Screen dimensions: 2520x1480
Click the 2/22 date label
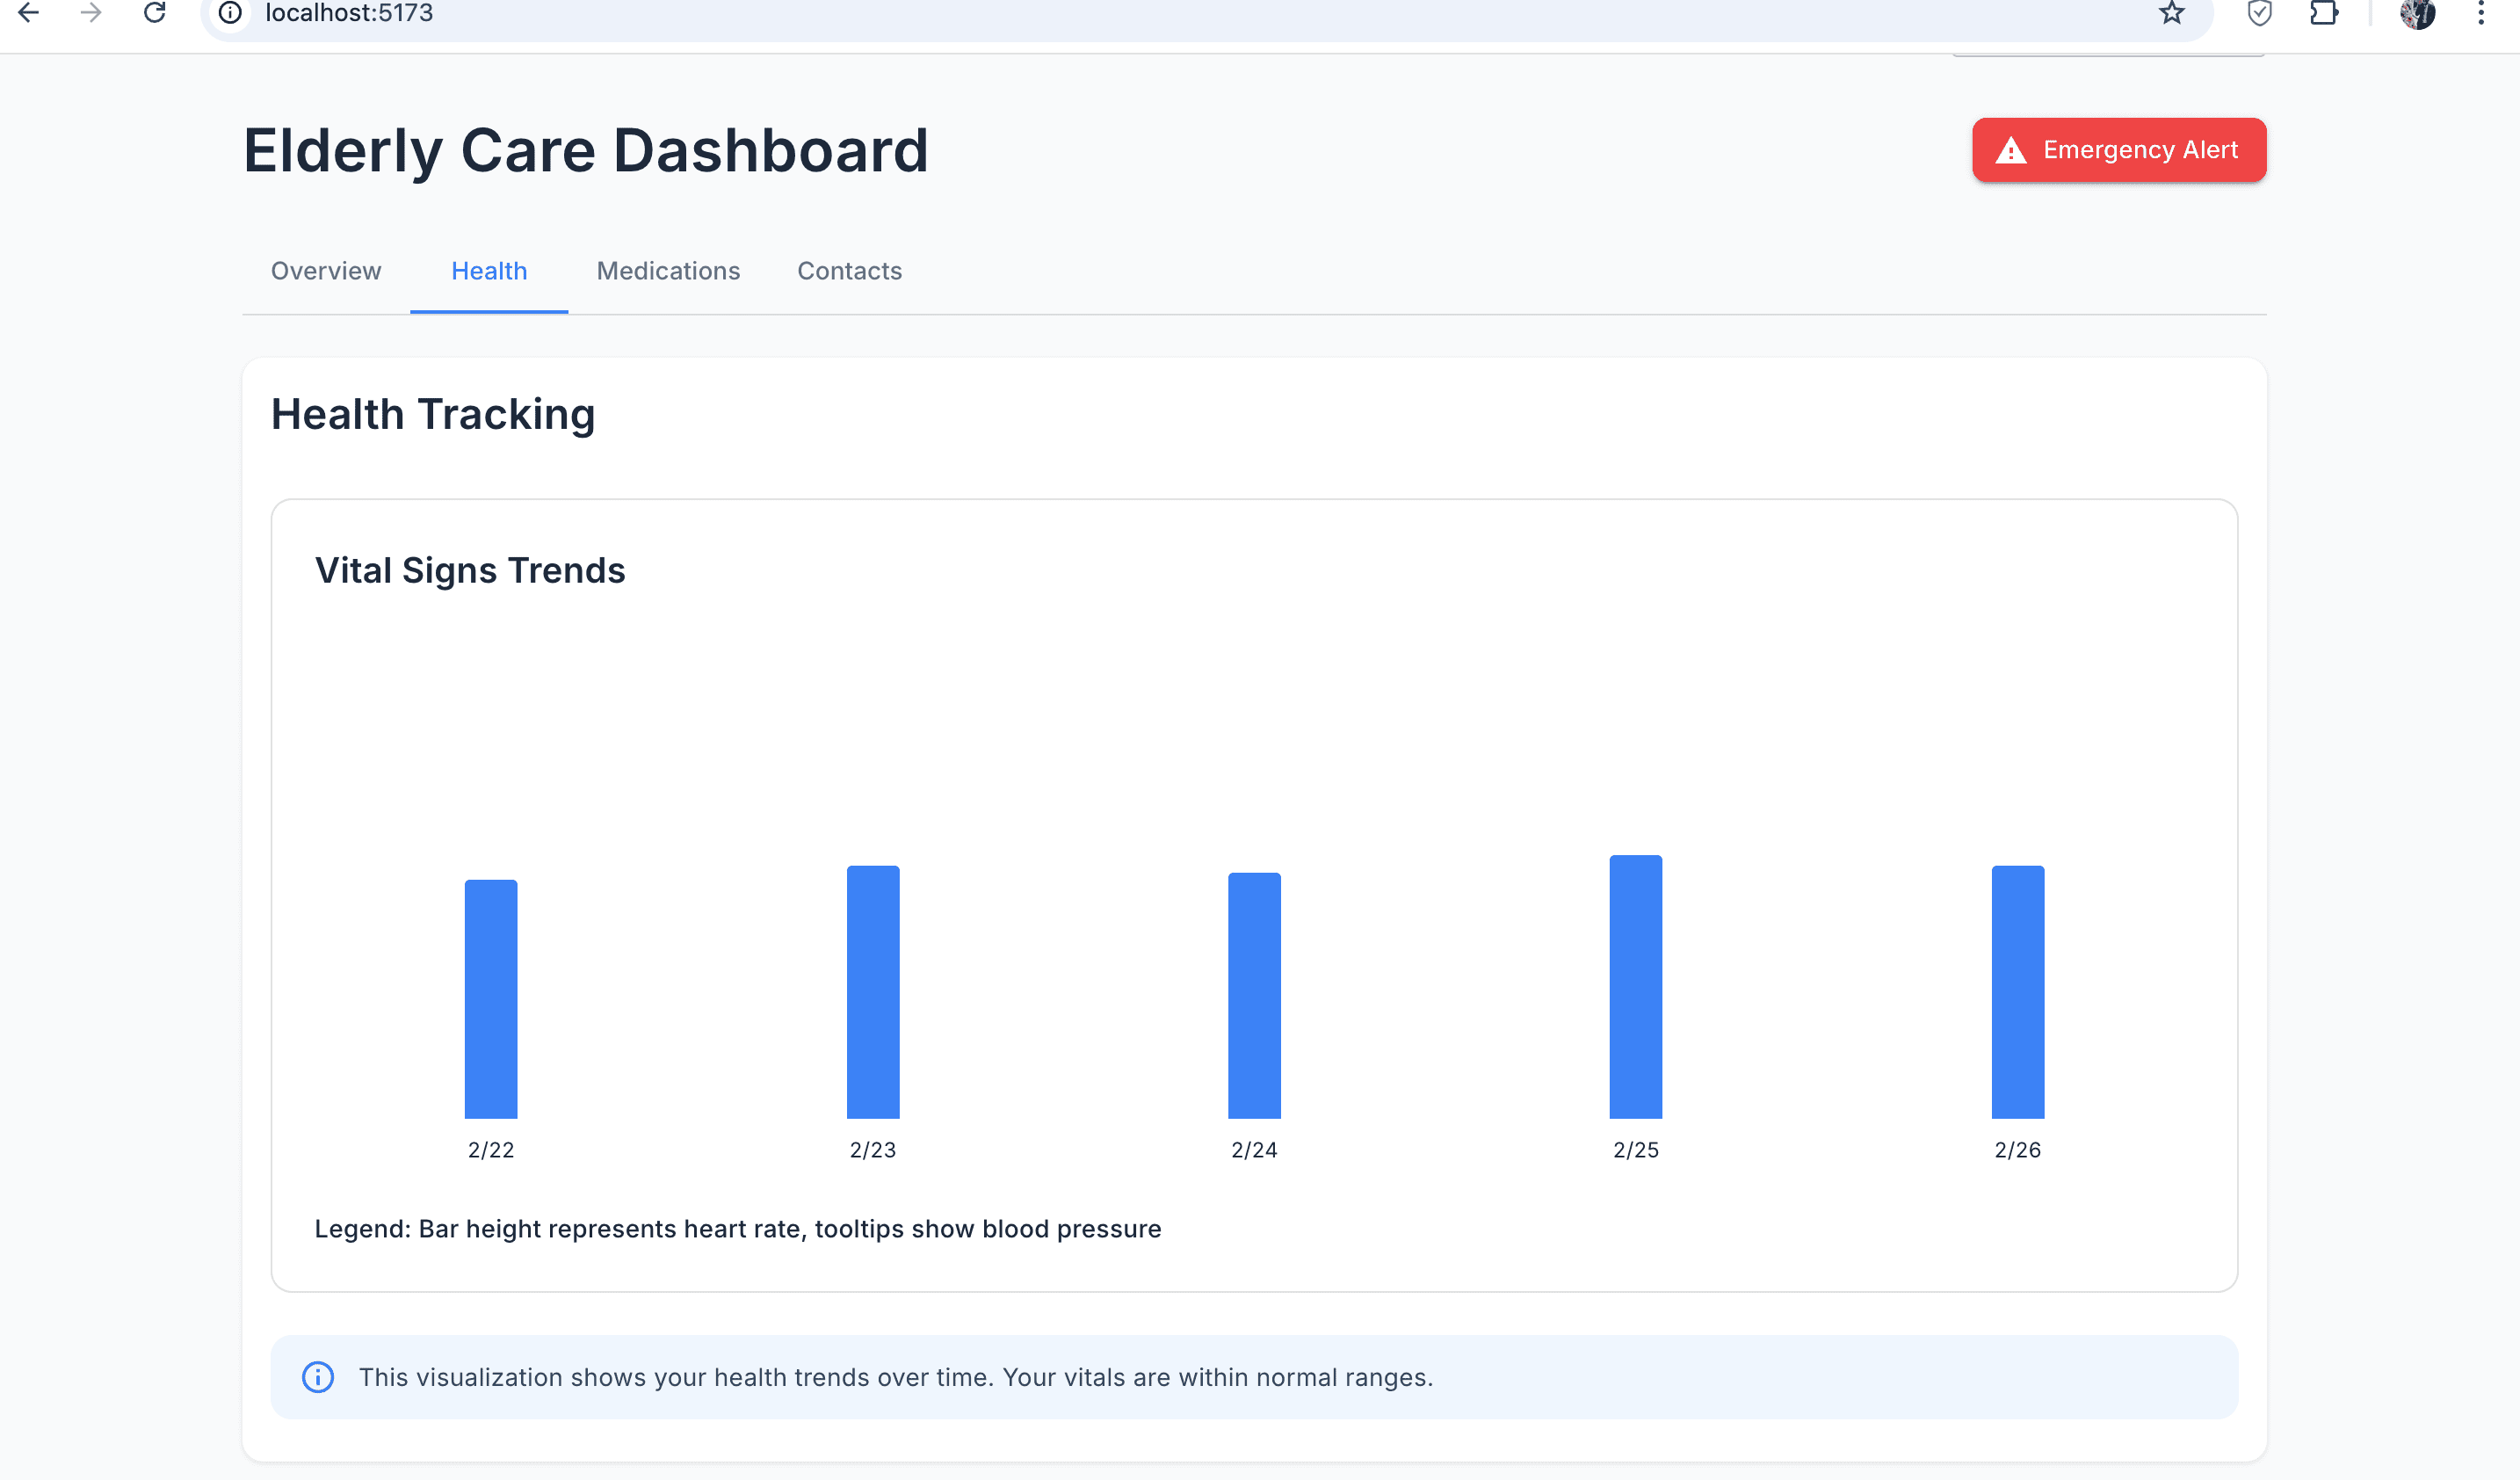(491, 1150)
